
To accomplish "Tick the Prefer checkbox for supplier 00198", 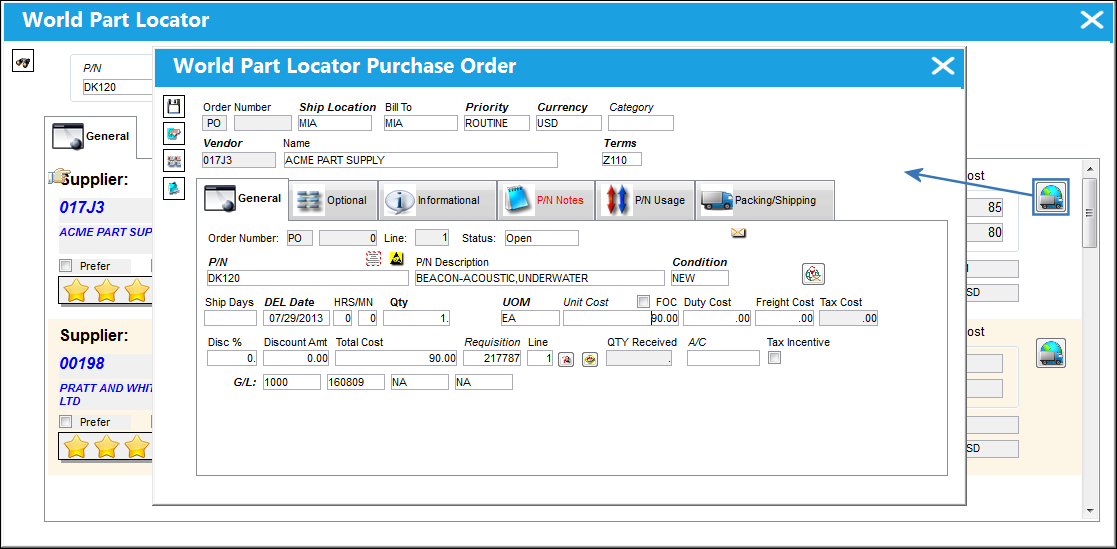I will pyautogui.click(x=66, y=422).
